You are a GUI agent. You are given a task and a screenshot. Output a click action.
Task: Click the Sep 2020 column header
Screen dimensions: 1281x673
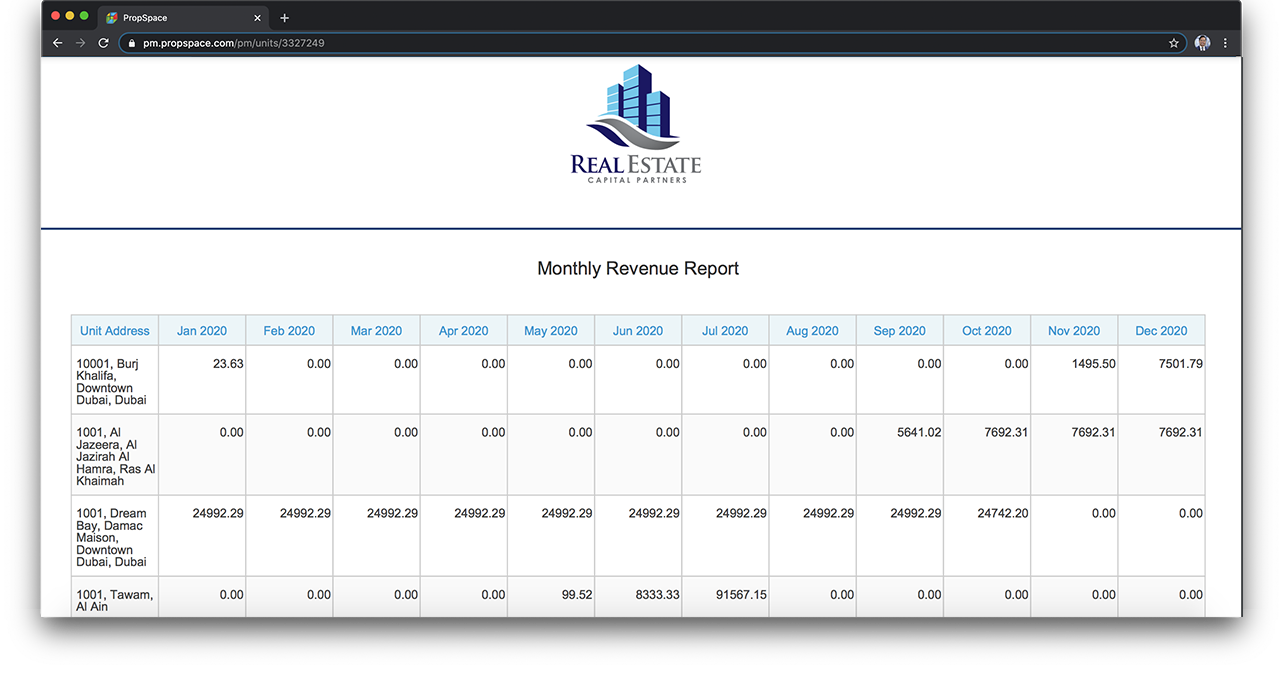coord(900,331)
